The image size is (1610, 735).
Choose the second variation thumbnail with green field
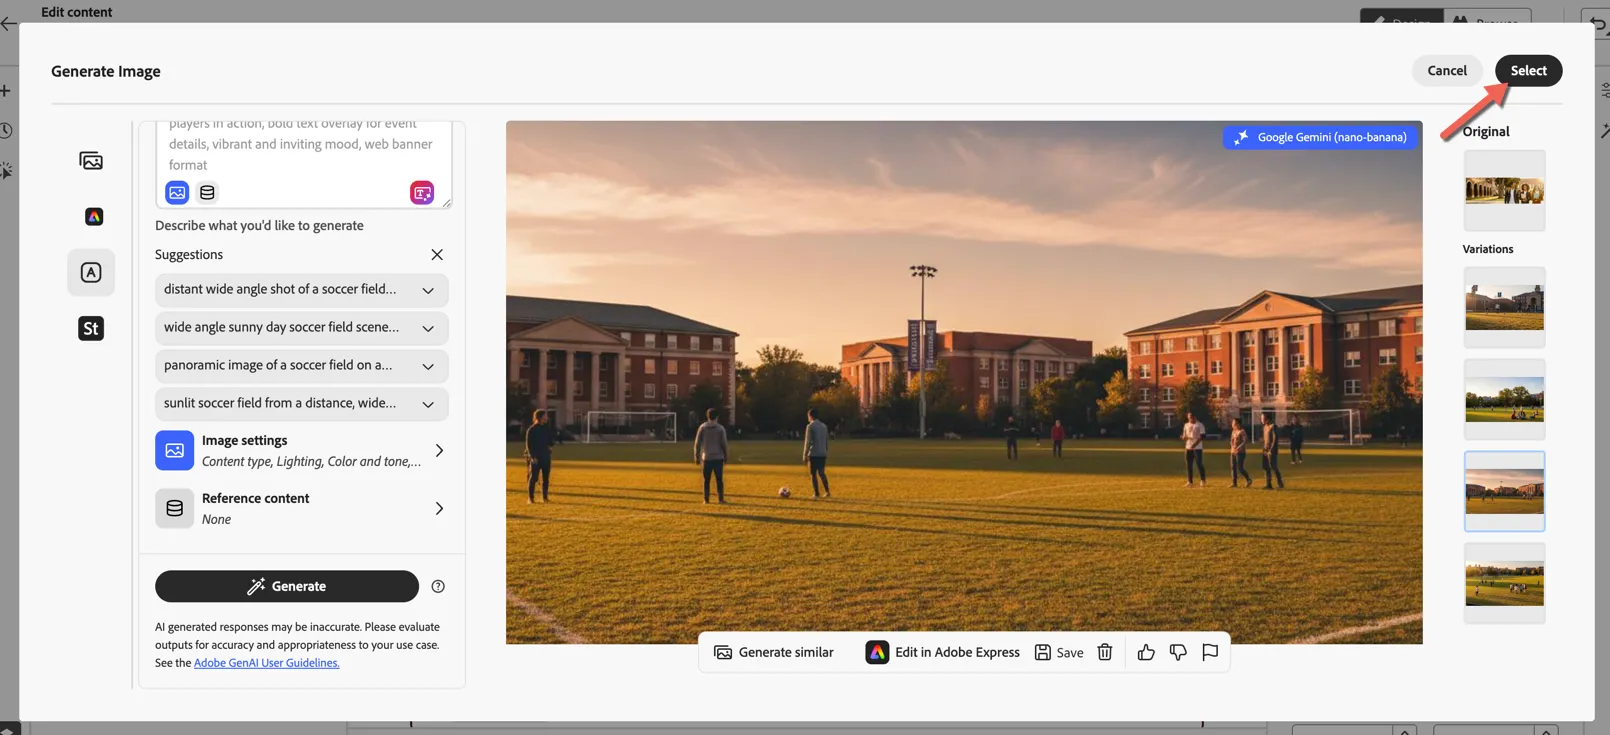1504,399
